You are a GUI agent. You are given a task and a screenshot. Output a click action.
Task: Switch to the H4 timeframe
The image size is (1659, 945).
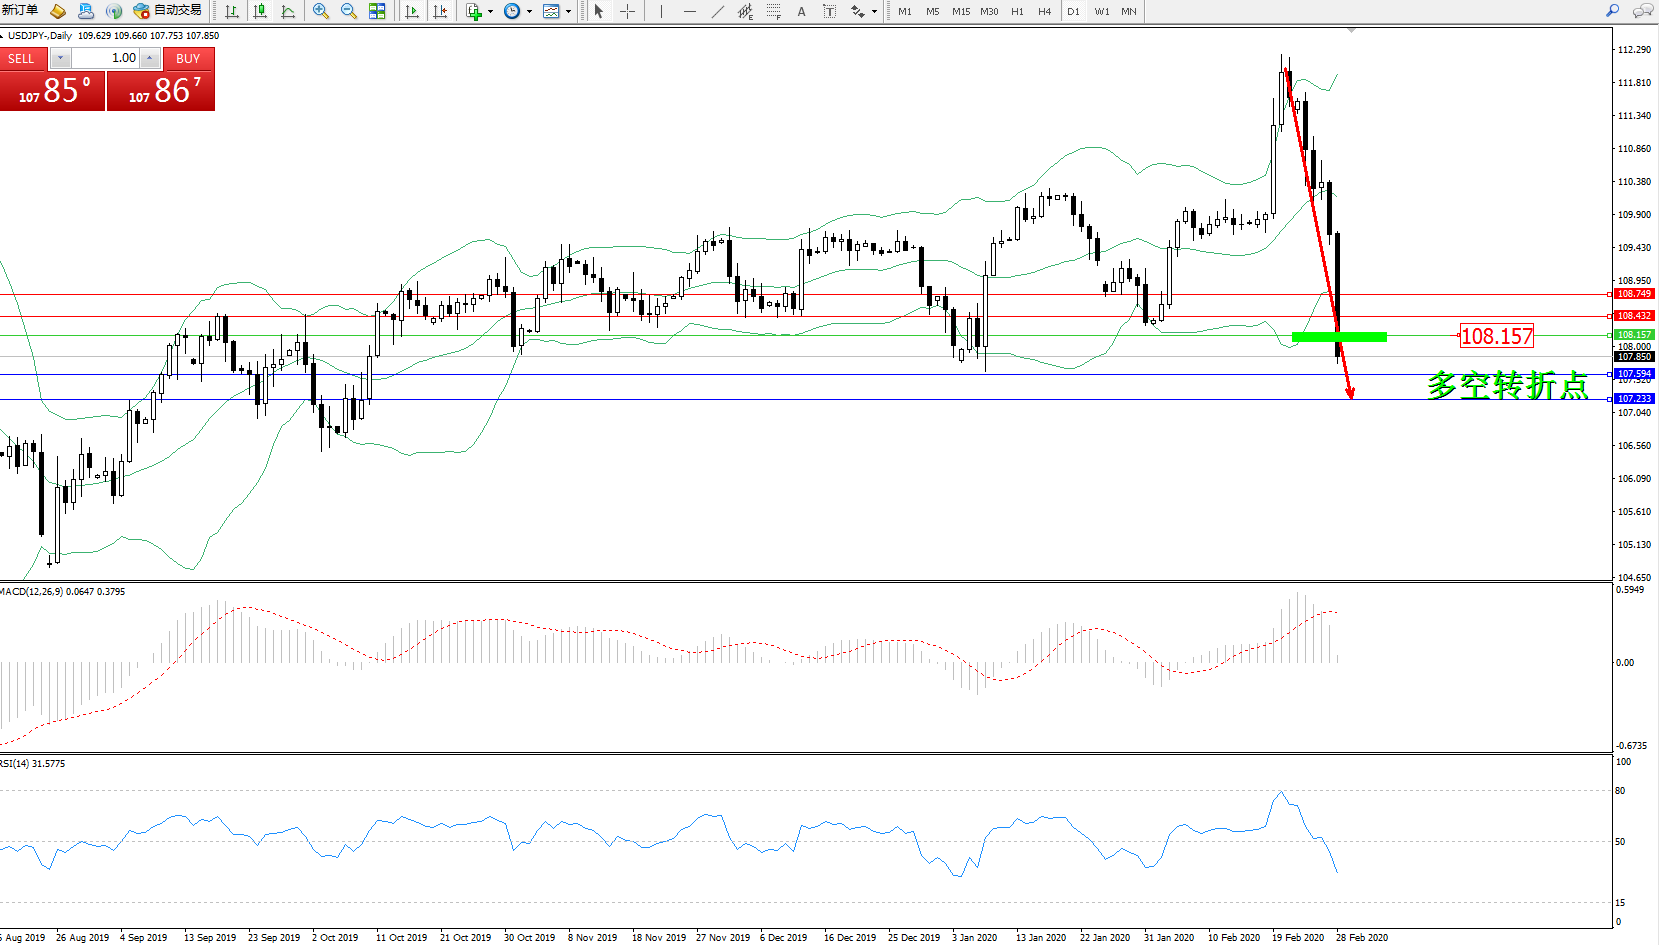1044,12
